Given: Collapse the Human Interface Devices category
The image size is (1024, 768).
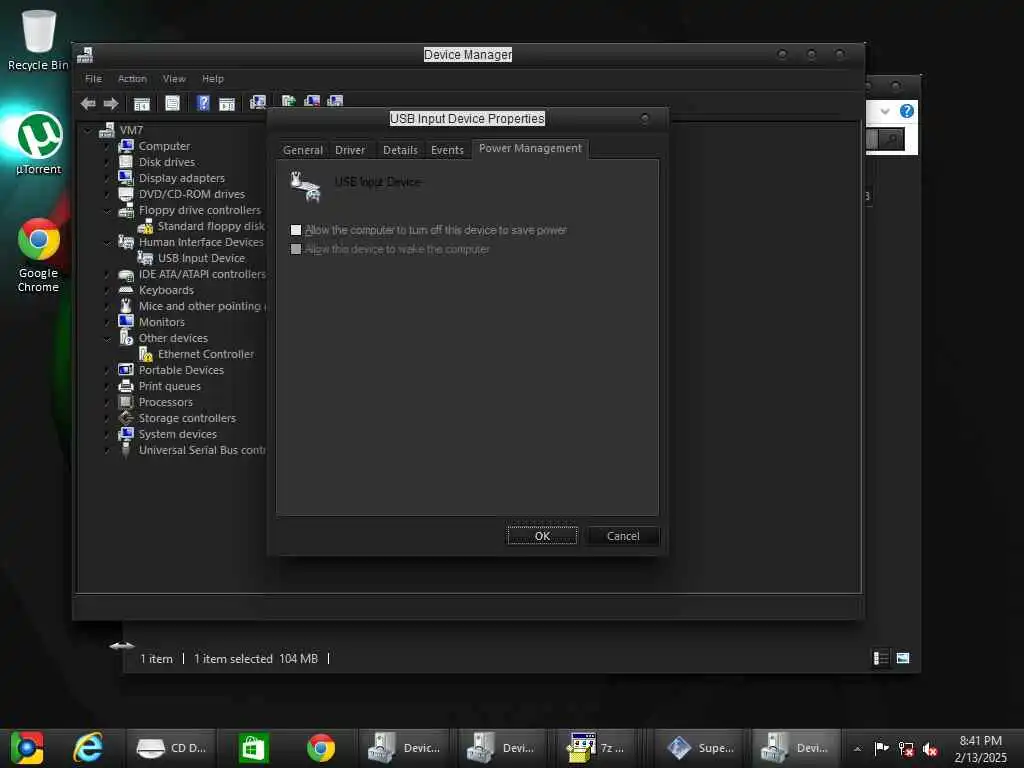Looking at the screenshot, I should (107, 242).
